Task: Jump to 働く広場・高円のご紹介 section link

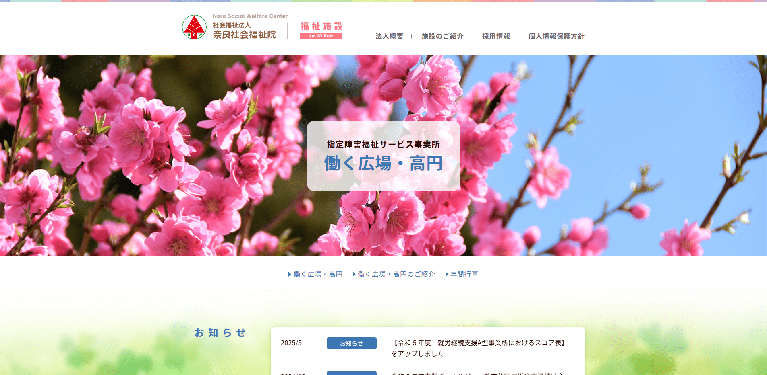Action: (394, 274)
